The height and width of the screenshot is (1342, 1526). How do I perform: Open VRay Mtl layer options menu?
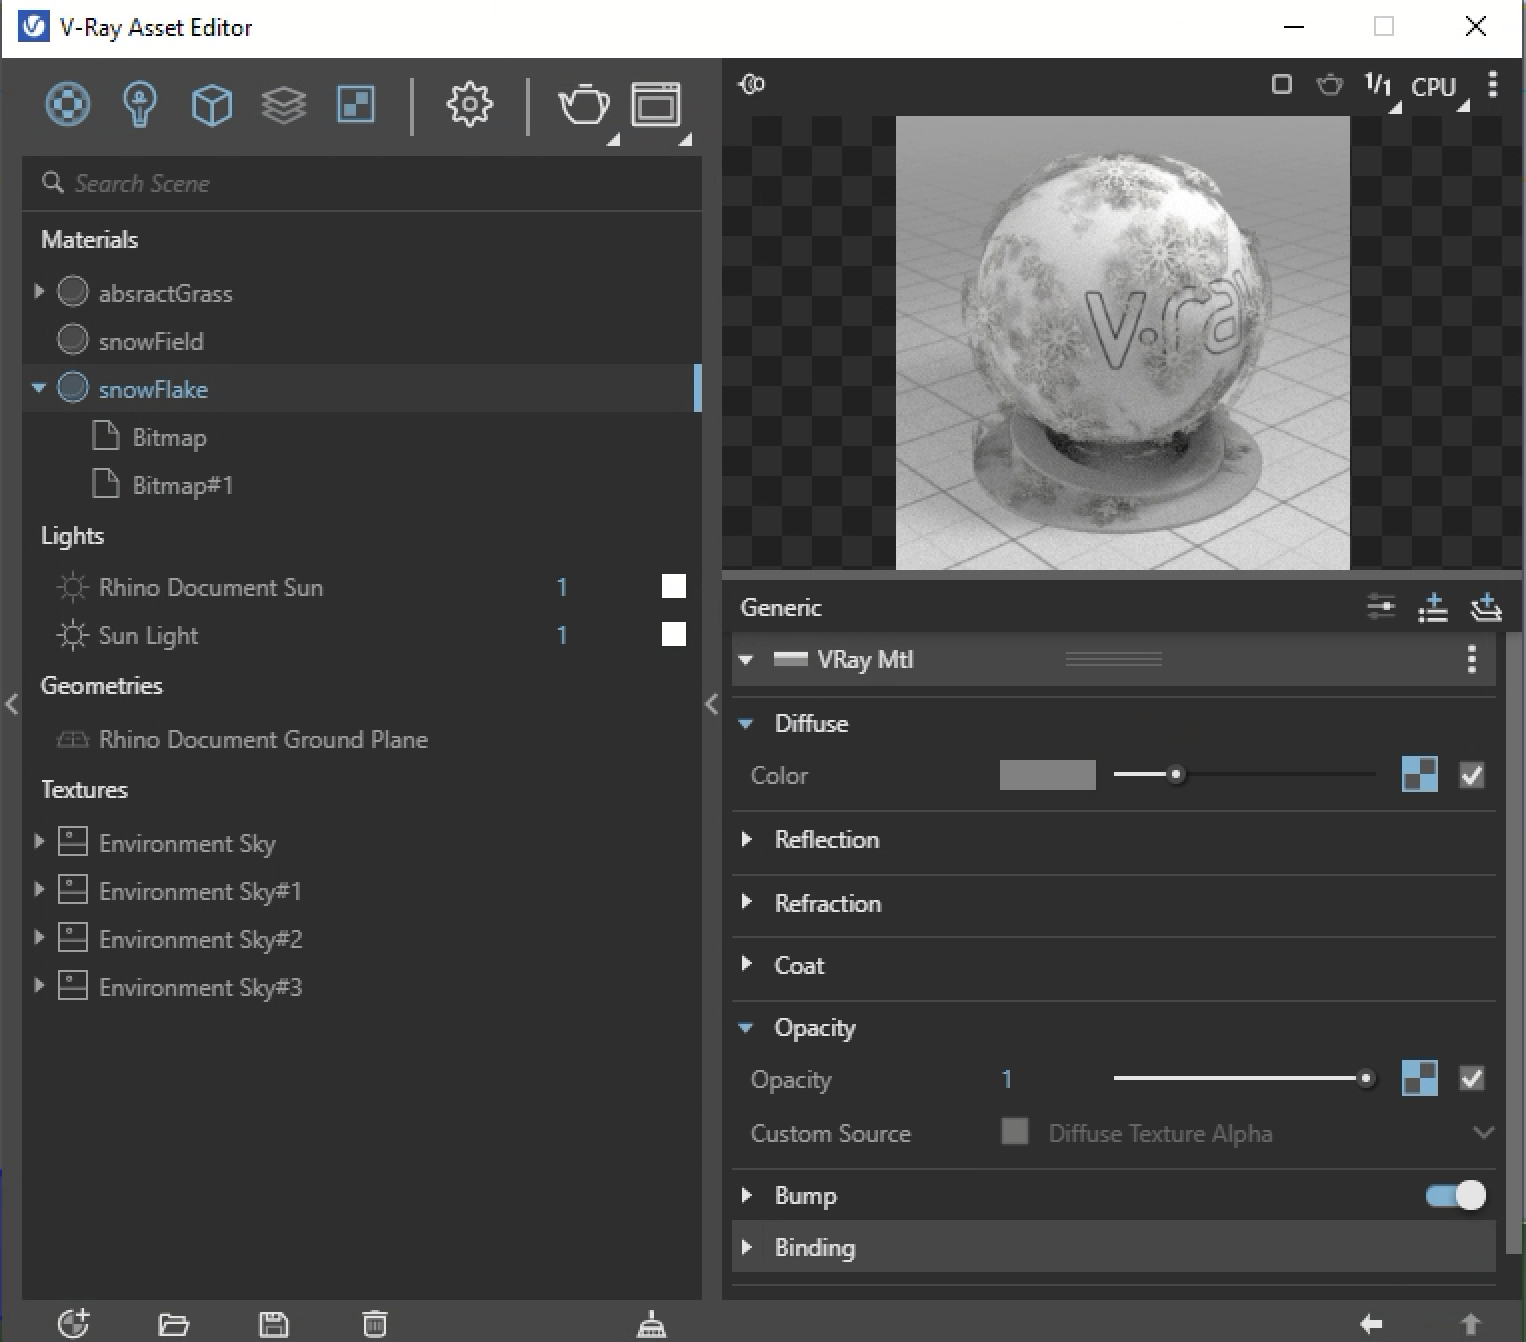point(1471,660)
